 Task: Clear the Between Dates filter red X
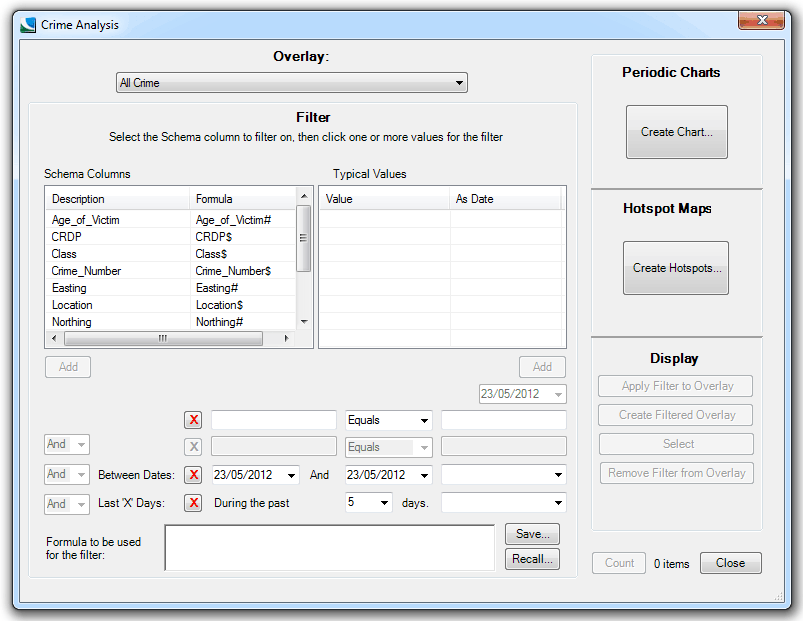pyautogui.click(x=193, y=475)
